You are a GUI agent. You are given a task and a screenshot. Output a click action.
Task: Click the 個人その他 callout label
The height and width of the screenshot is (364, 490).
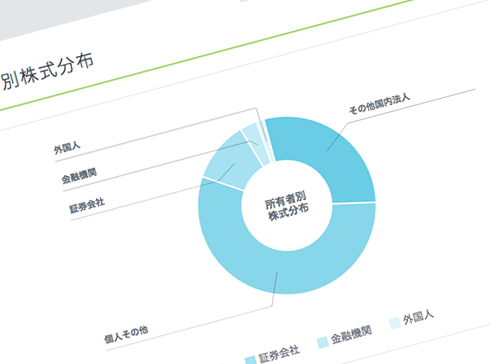tap(126, 334)
